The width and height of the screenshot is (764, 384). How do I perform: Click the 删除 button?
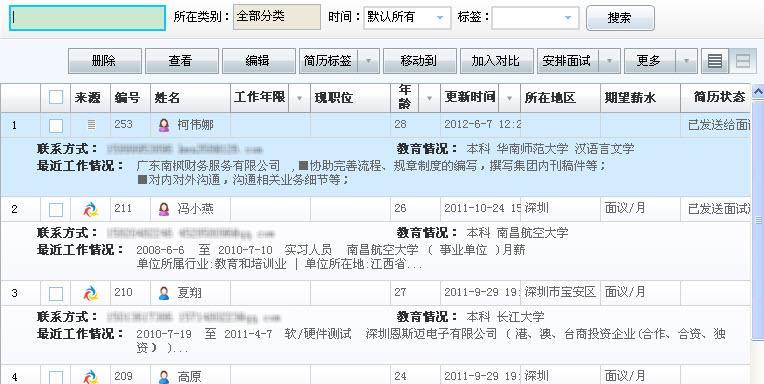pyautogui.click(x=105, y=61)
